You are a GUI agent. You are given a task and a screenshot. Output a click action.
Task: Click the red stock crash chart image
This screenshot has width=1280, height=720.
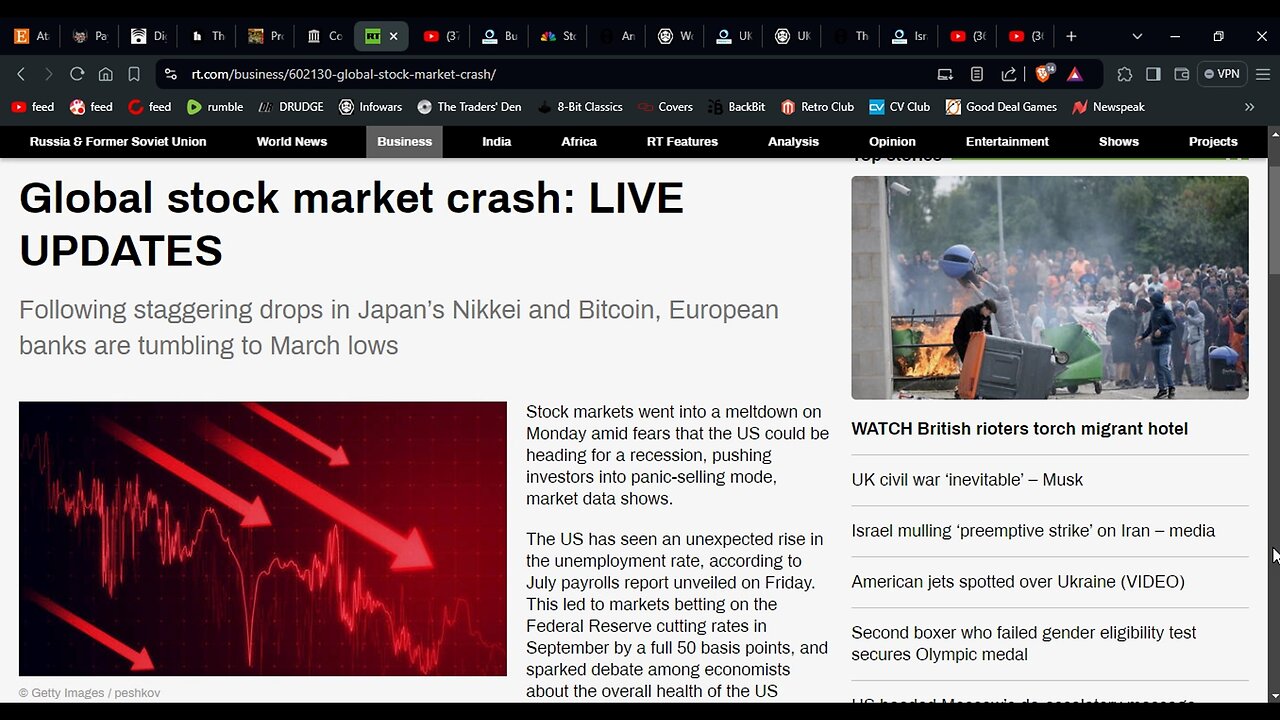[x=263, y=539]
